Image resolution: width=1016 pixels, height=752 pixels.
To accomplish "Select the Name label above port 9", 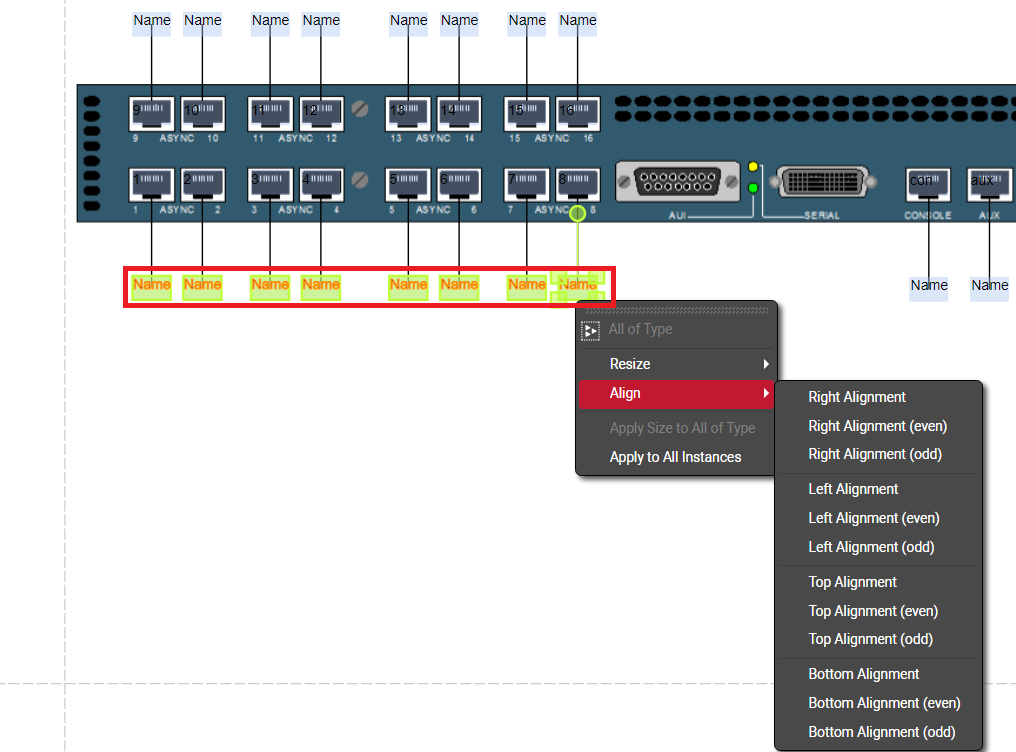I will click(x=152, y=21).
